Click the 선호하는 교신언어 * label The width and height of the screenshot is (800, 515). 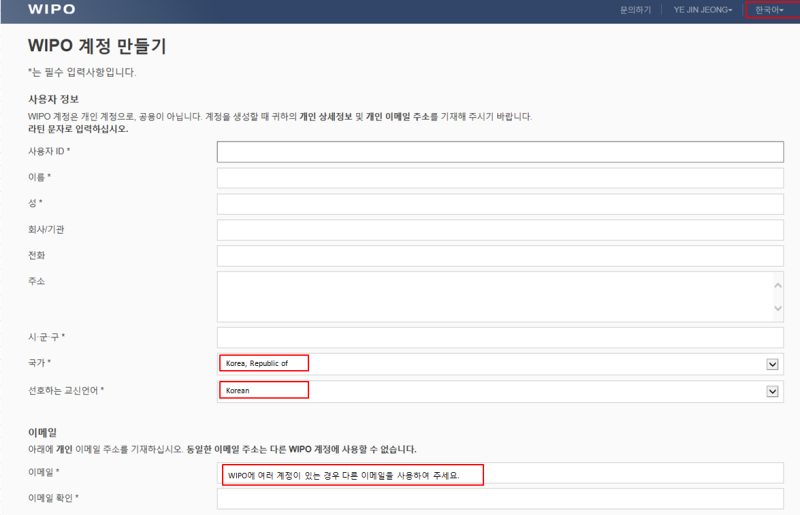[66, 390]
